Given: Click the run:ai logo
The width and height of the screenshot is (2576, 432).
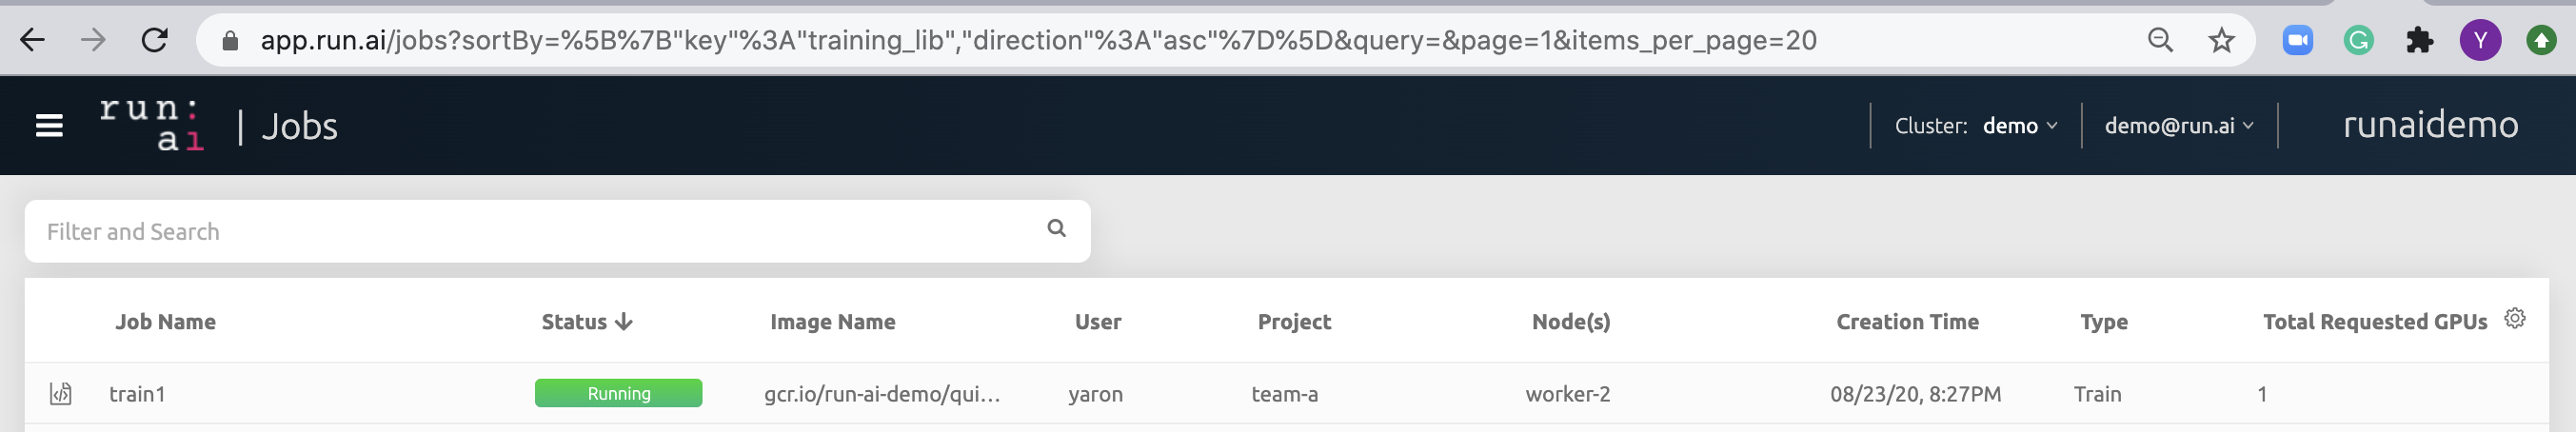Looking at the screenshot, I should pyautogui.click(x=151, y=125).
